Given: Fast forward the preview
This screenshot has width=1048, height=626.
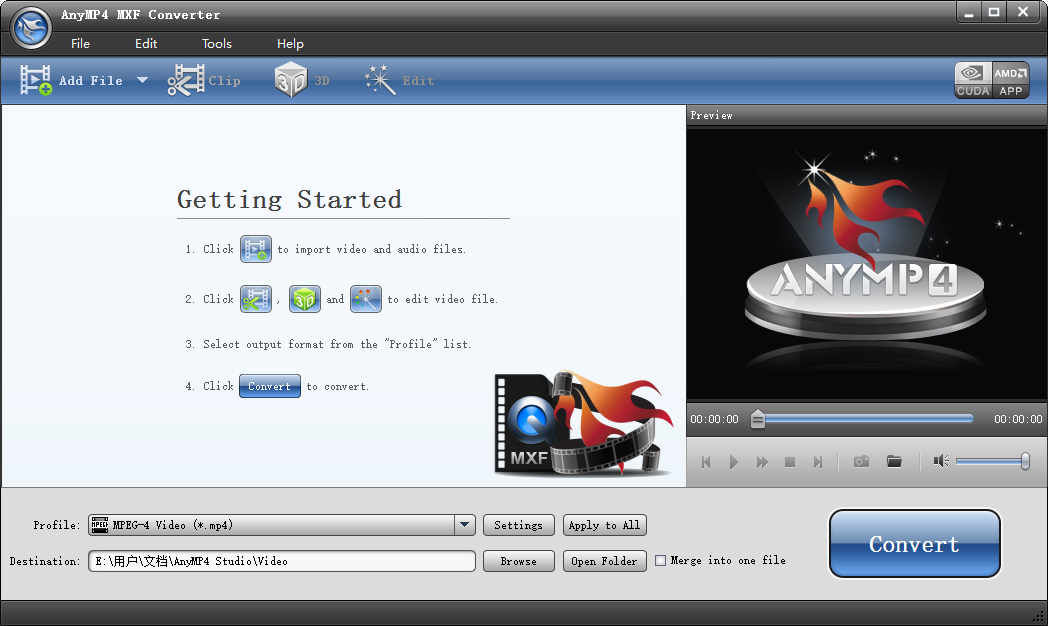Looking at the screenshot, I should pyautogui.click(x=762, y=462).
